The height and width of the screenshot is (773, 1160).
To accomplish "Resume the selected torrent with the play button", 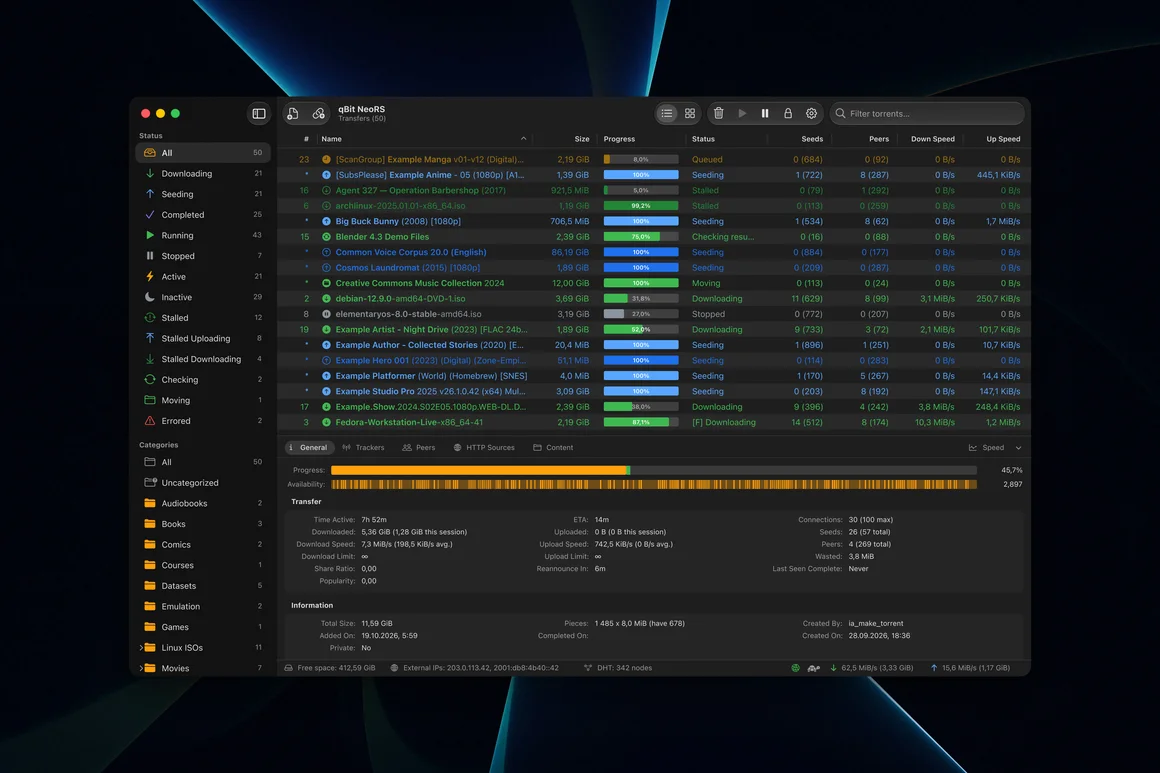I will 742,113.
